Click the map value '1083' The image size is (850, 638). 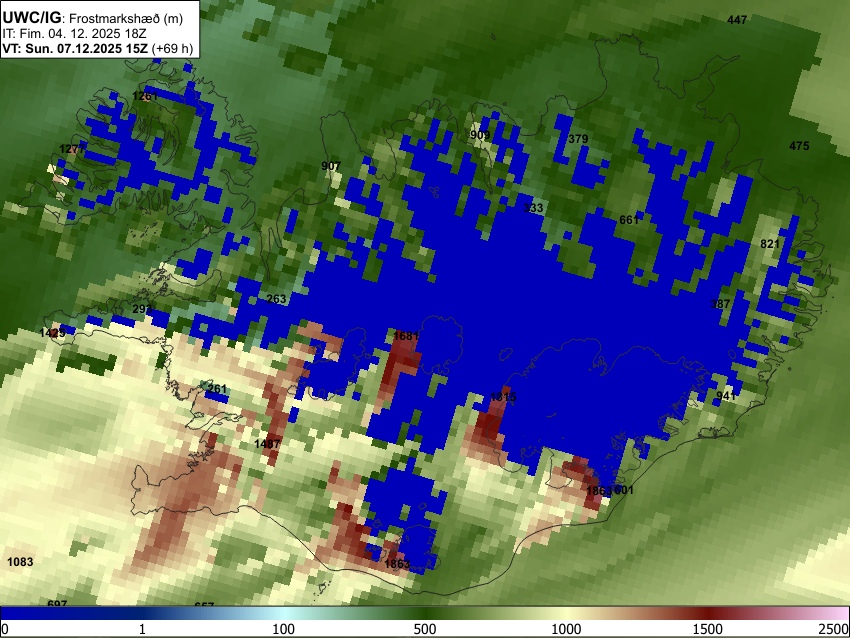click(20, 562)
